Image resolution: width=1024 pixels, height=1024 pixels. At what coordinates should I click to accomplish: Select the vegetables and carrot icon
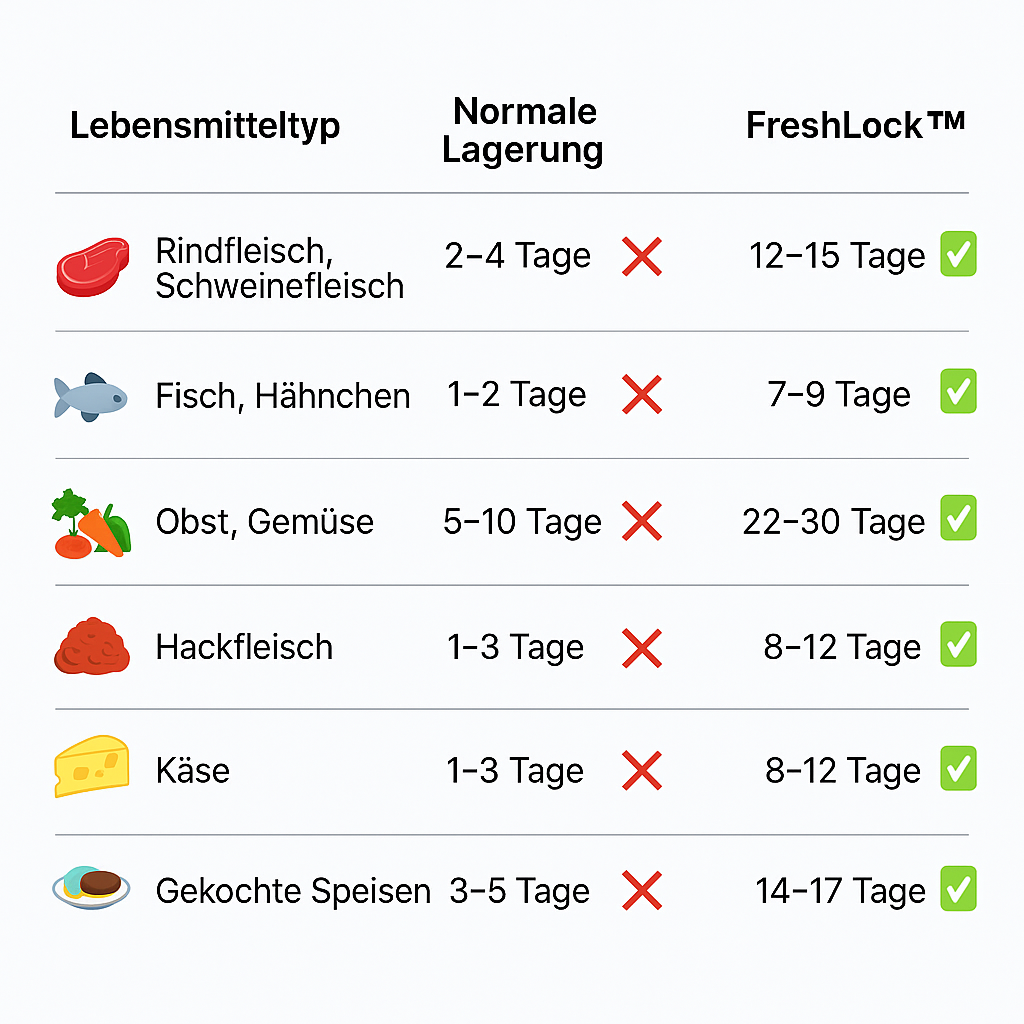[91, 523]
